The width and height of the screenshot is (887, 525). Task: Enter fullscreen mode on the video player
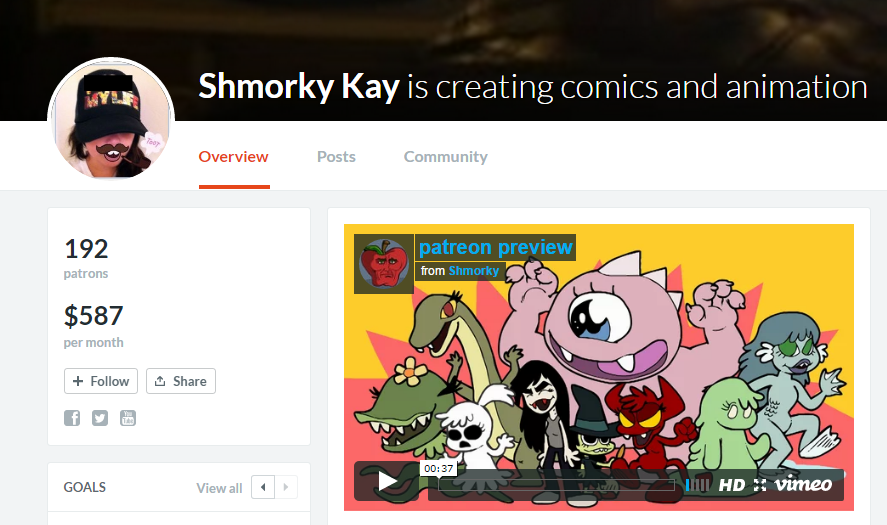pyautogui.click(x=760, y=485)
